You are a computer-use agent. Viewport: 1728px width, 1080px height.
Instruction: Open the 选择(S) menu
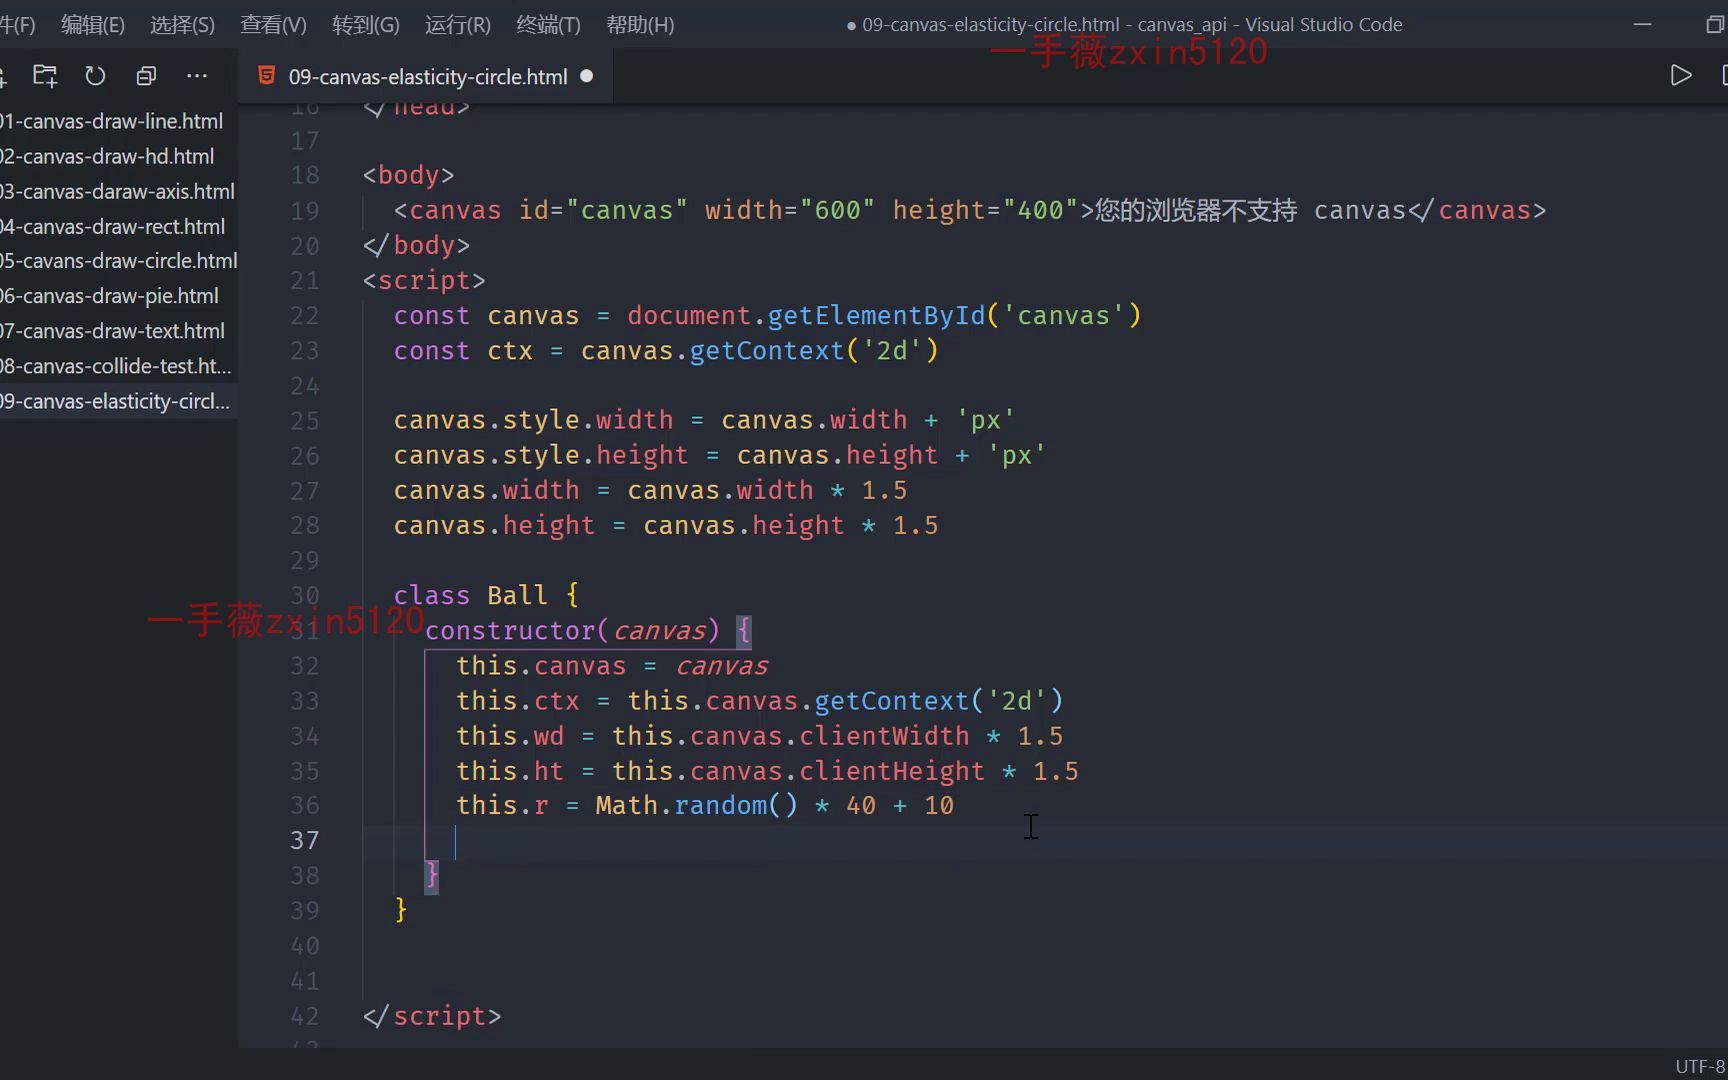point(182,24)
